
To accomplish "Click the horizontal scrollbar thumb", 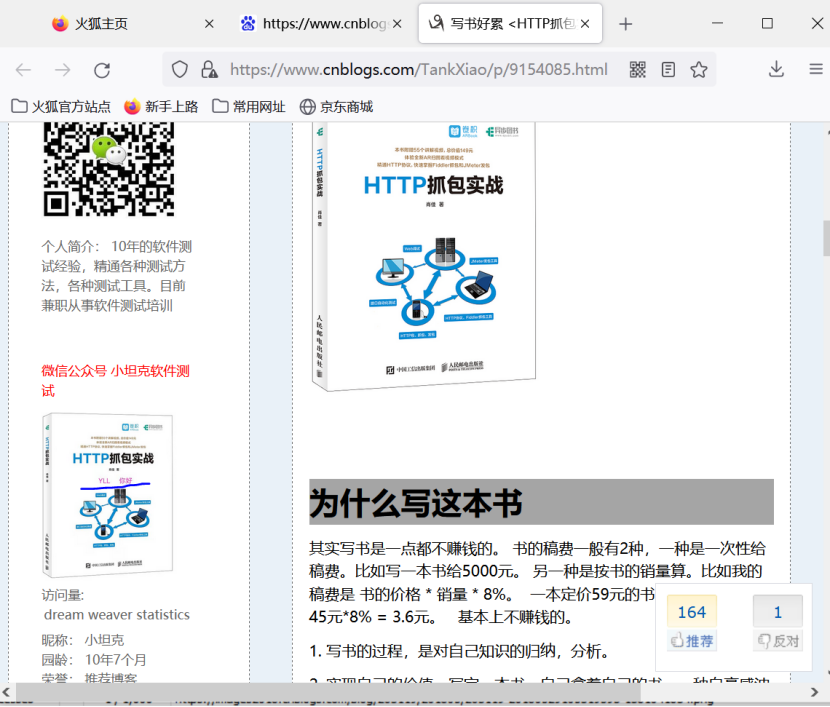I will click(x=328, y=692).
